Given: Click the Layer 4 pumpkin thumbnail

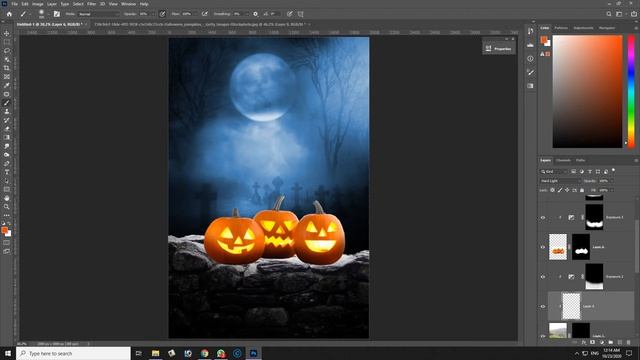Looking at the screenshot, I should point(558,247).
